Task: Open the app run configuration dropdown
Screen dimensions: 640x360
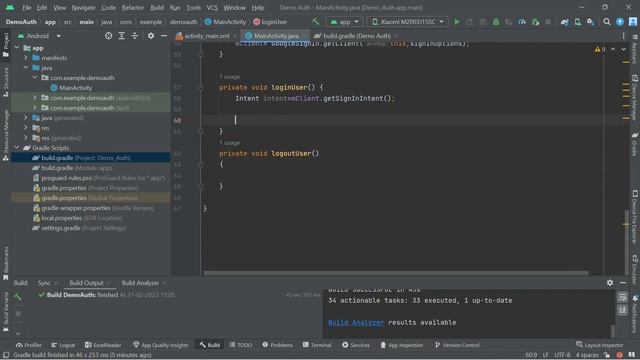Action: click(x=344, y=22)
